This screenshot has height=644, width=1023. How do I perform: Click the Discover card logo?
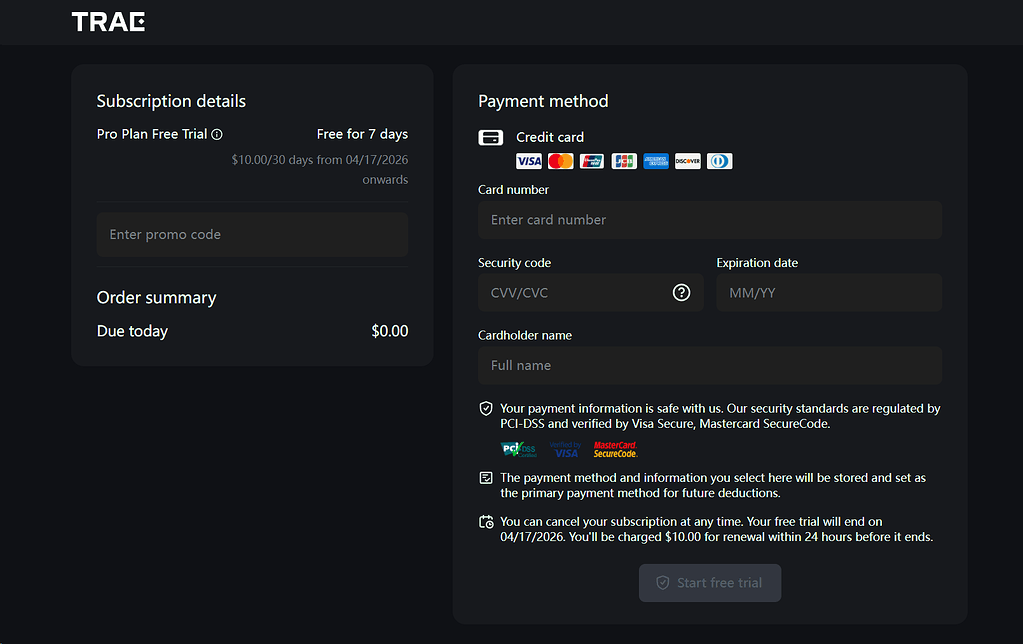point(688,161)
